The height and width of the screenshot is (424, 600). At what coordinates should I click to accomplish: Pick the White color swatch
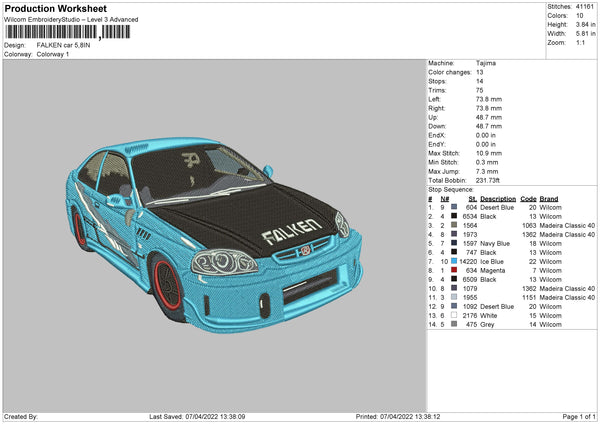(454, 315)
